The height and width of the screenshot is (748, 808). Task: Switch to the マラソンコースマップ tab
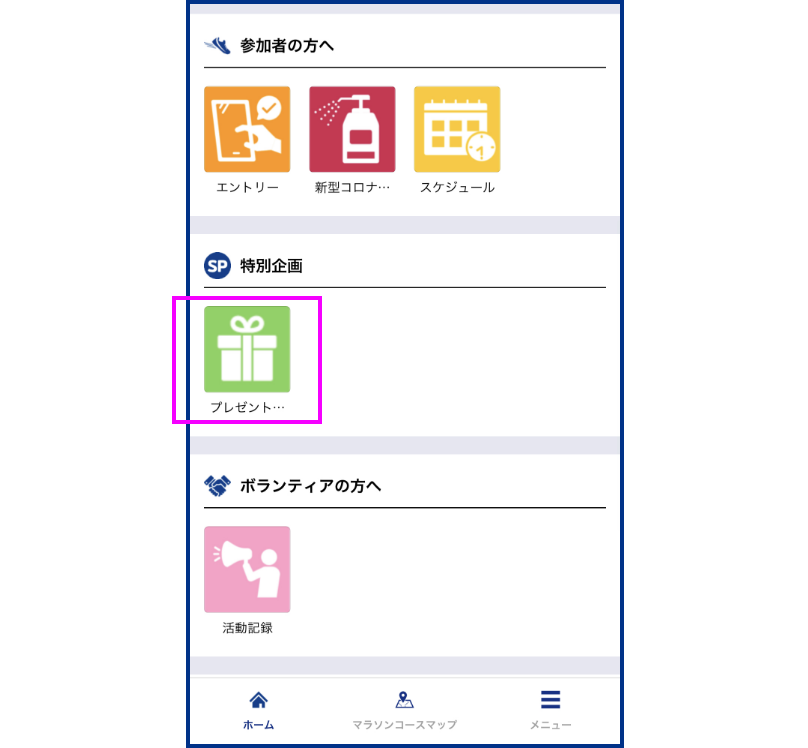point(405,710)
